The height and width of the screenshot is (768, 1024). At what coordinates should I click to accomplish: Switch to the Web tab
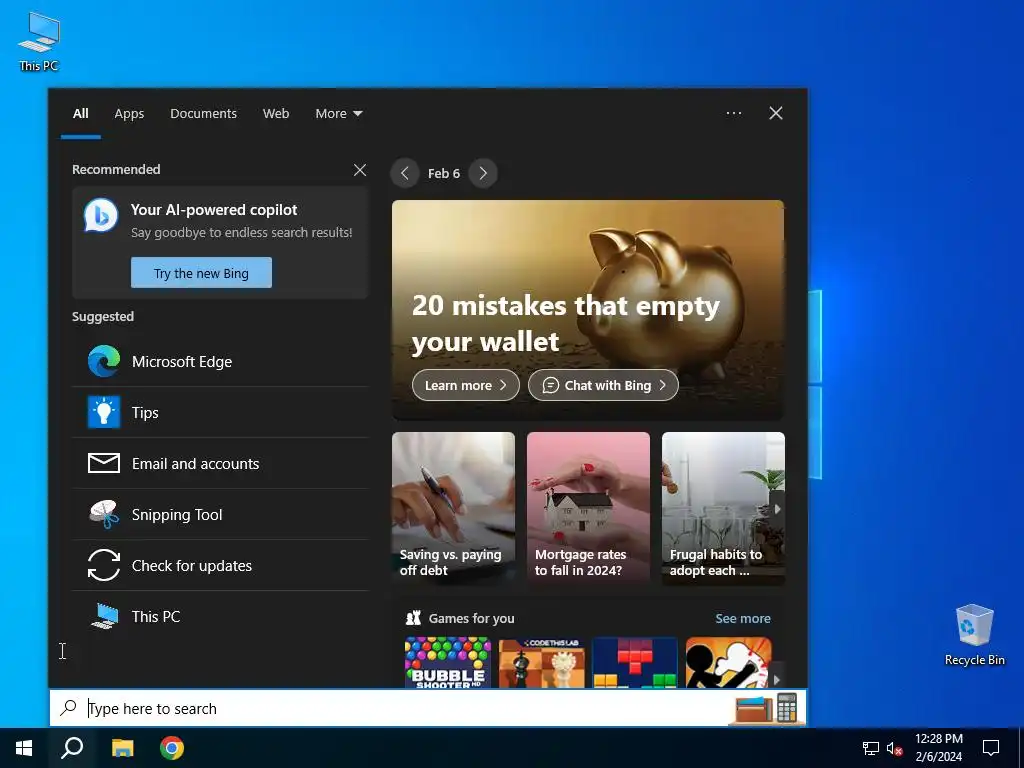click(276, 113)
